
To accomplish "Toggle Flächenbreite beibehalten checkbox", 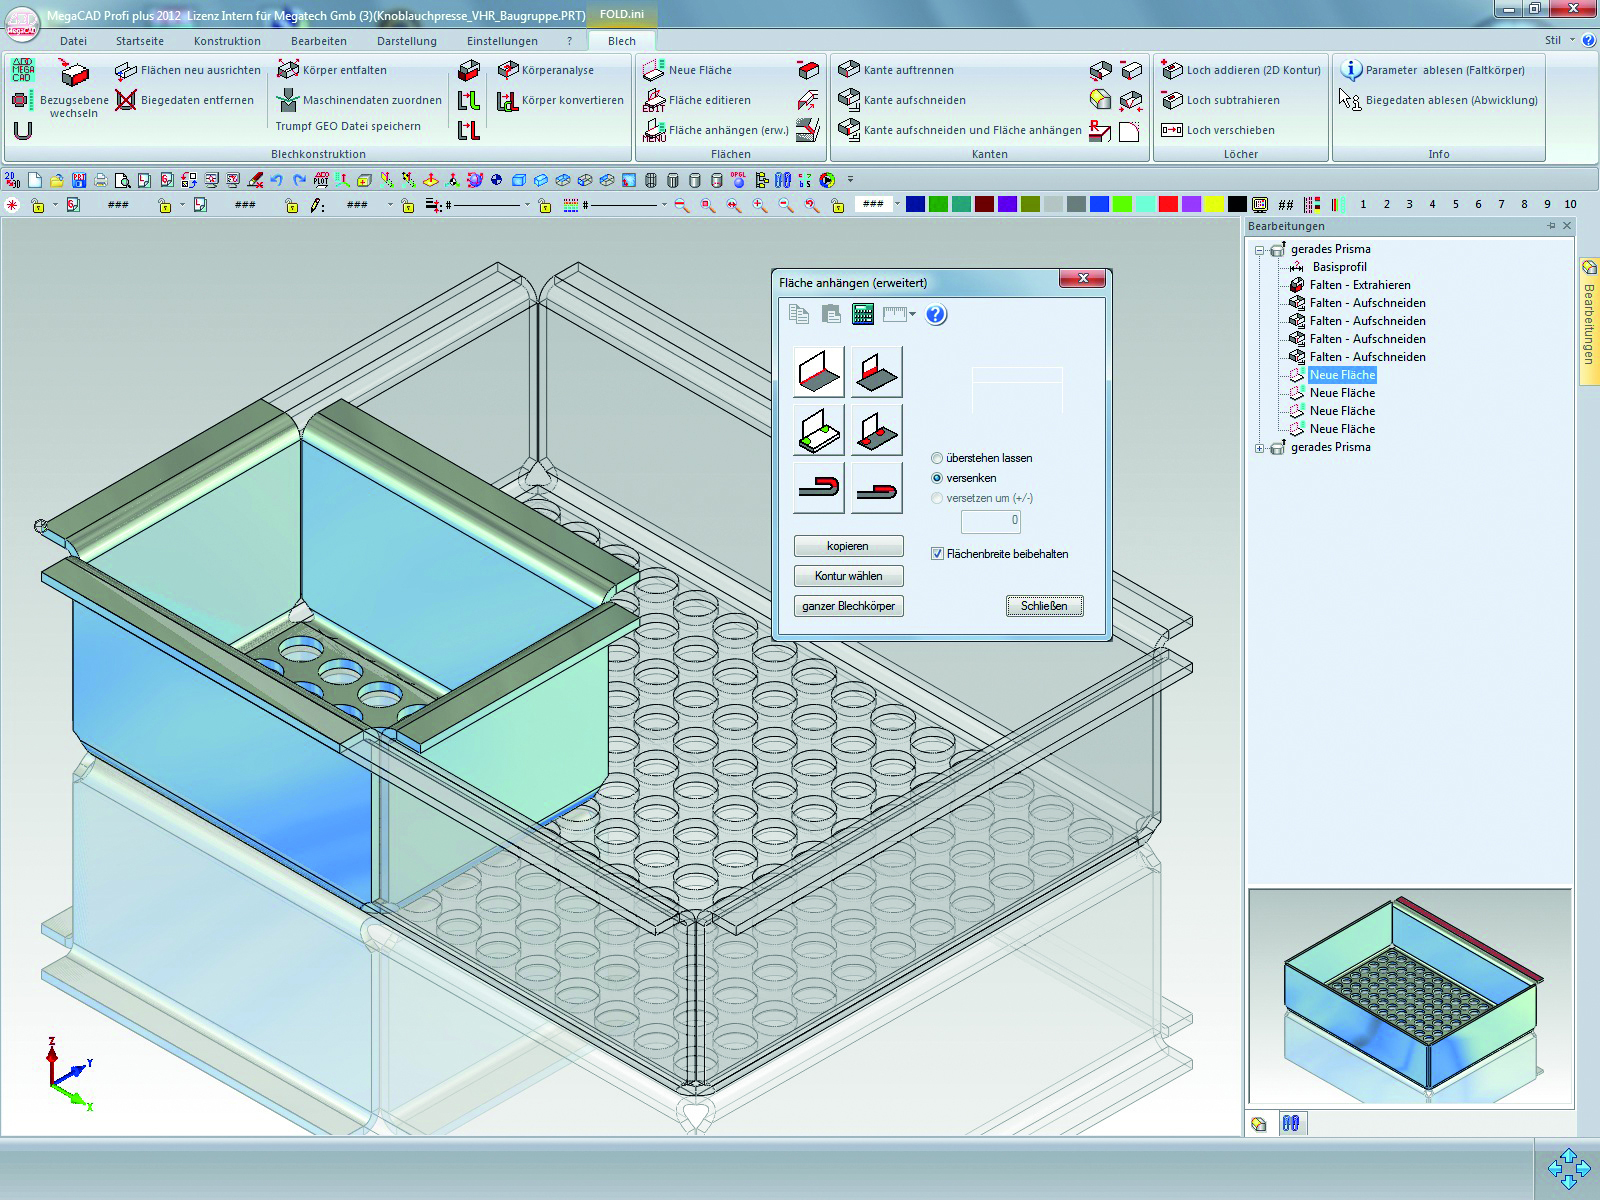I will click(x=937, y=553).
